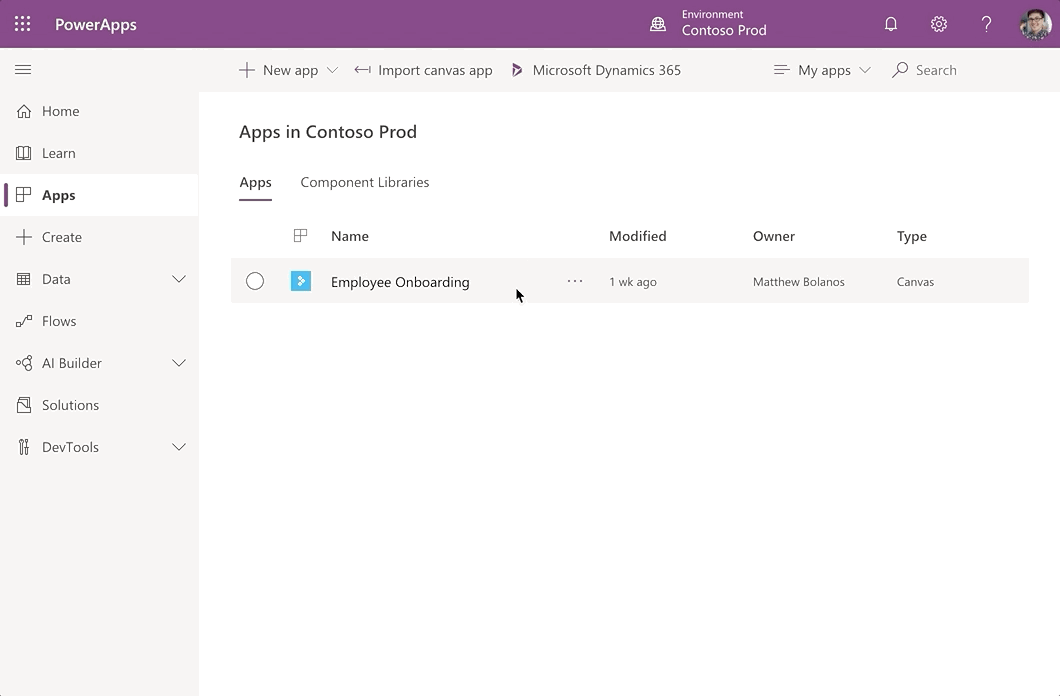The height and width of the screenshot is (696, 1060).
Task: Click the Home house icon
Action: (x=24, y=111)
